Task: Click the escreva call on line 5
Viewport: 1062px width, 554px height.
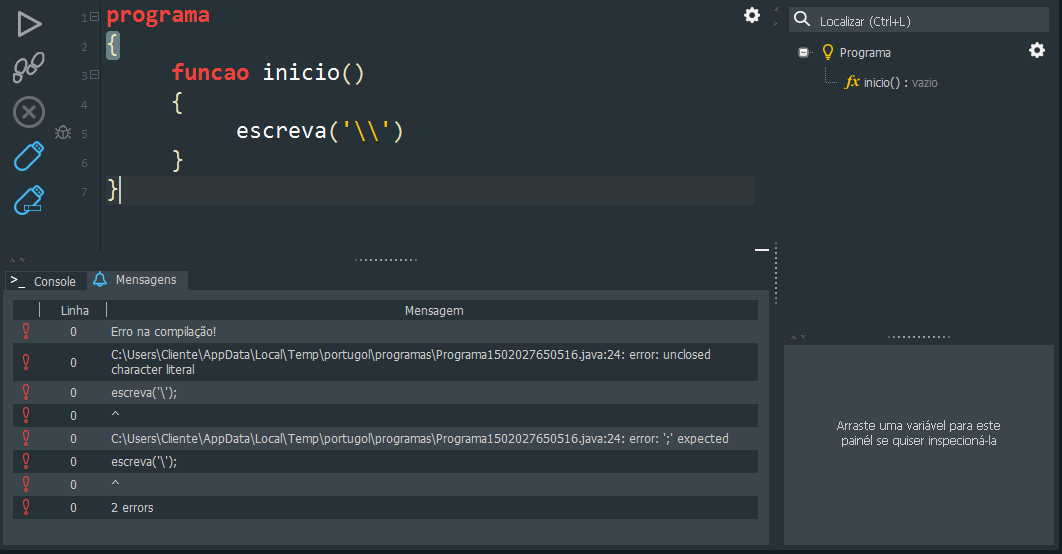Action: 320,130
